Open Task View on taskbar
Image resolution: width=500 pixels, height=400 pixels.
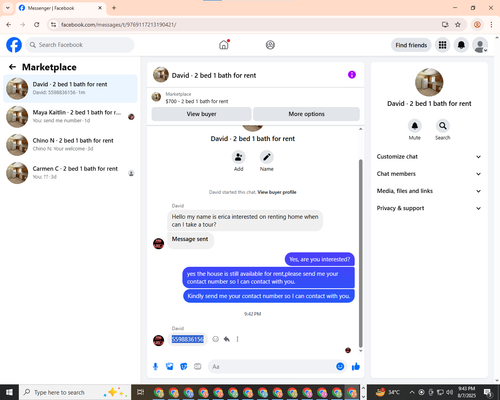141,392
